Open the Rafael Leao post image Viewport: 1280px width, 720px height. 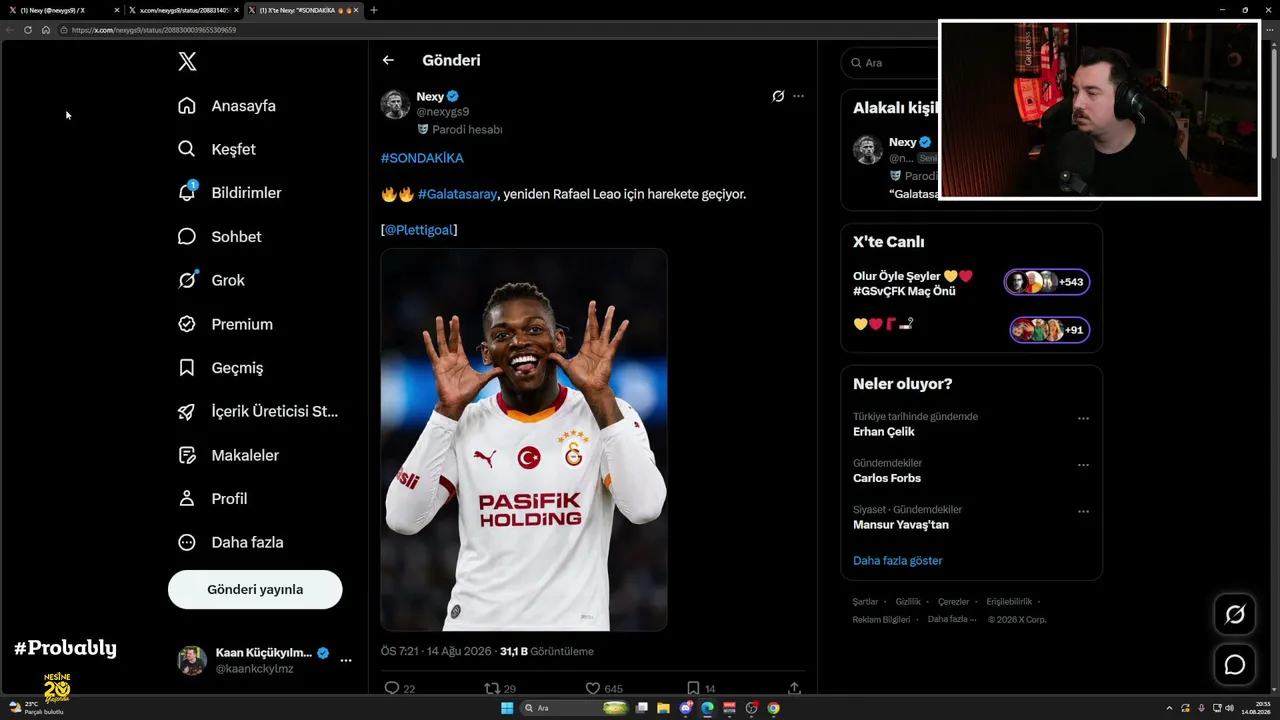(524, 440)
